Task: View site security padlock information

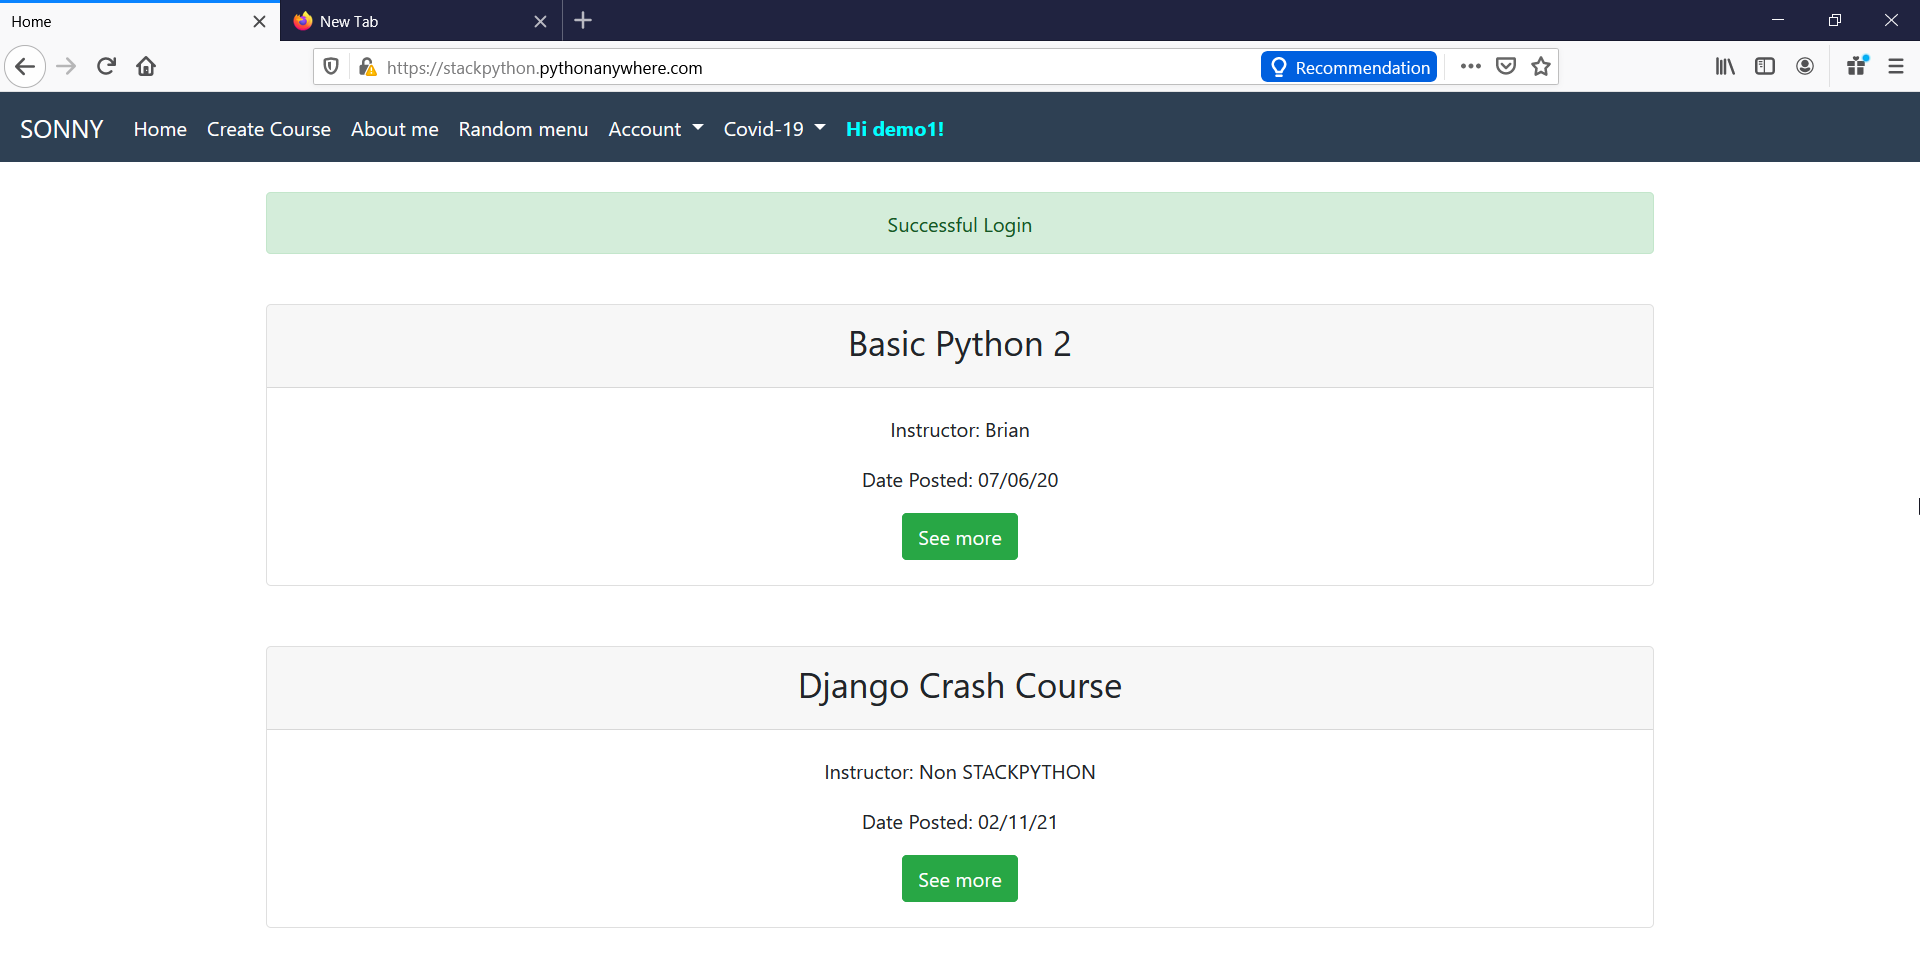Action: [x=367, y=67]
